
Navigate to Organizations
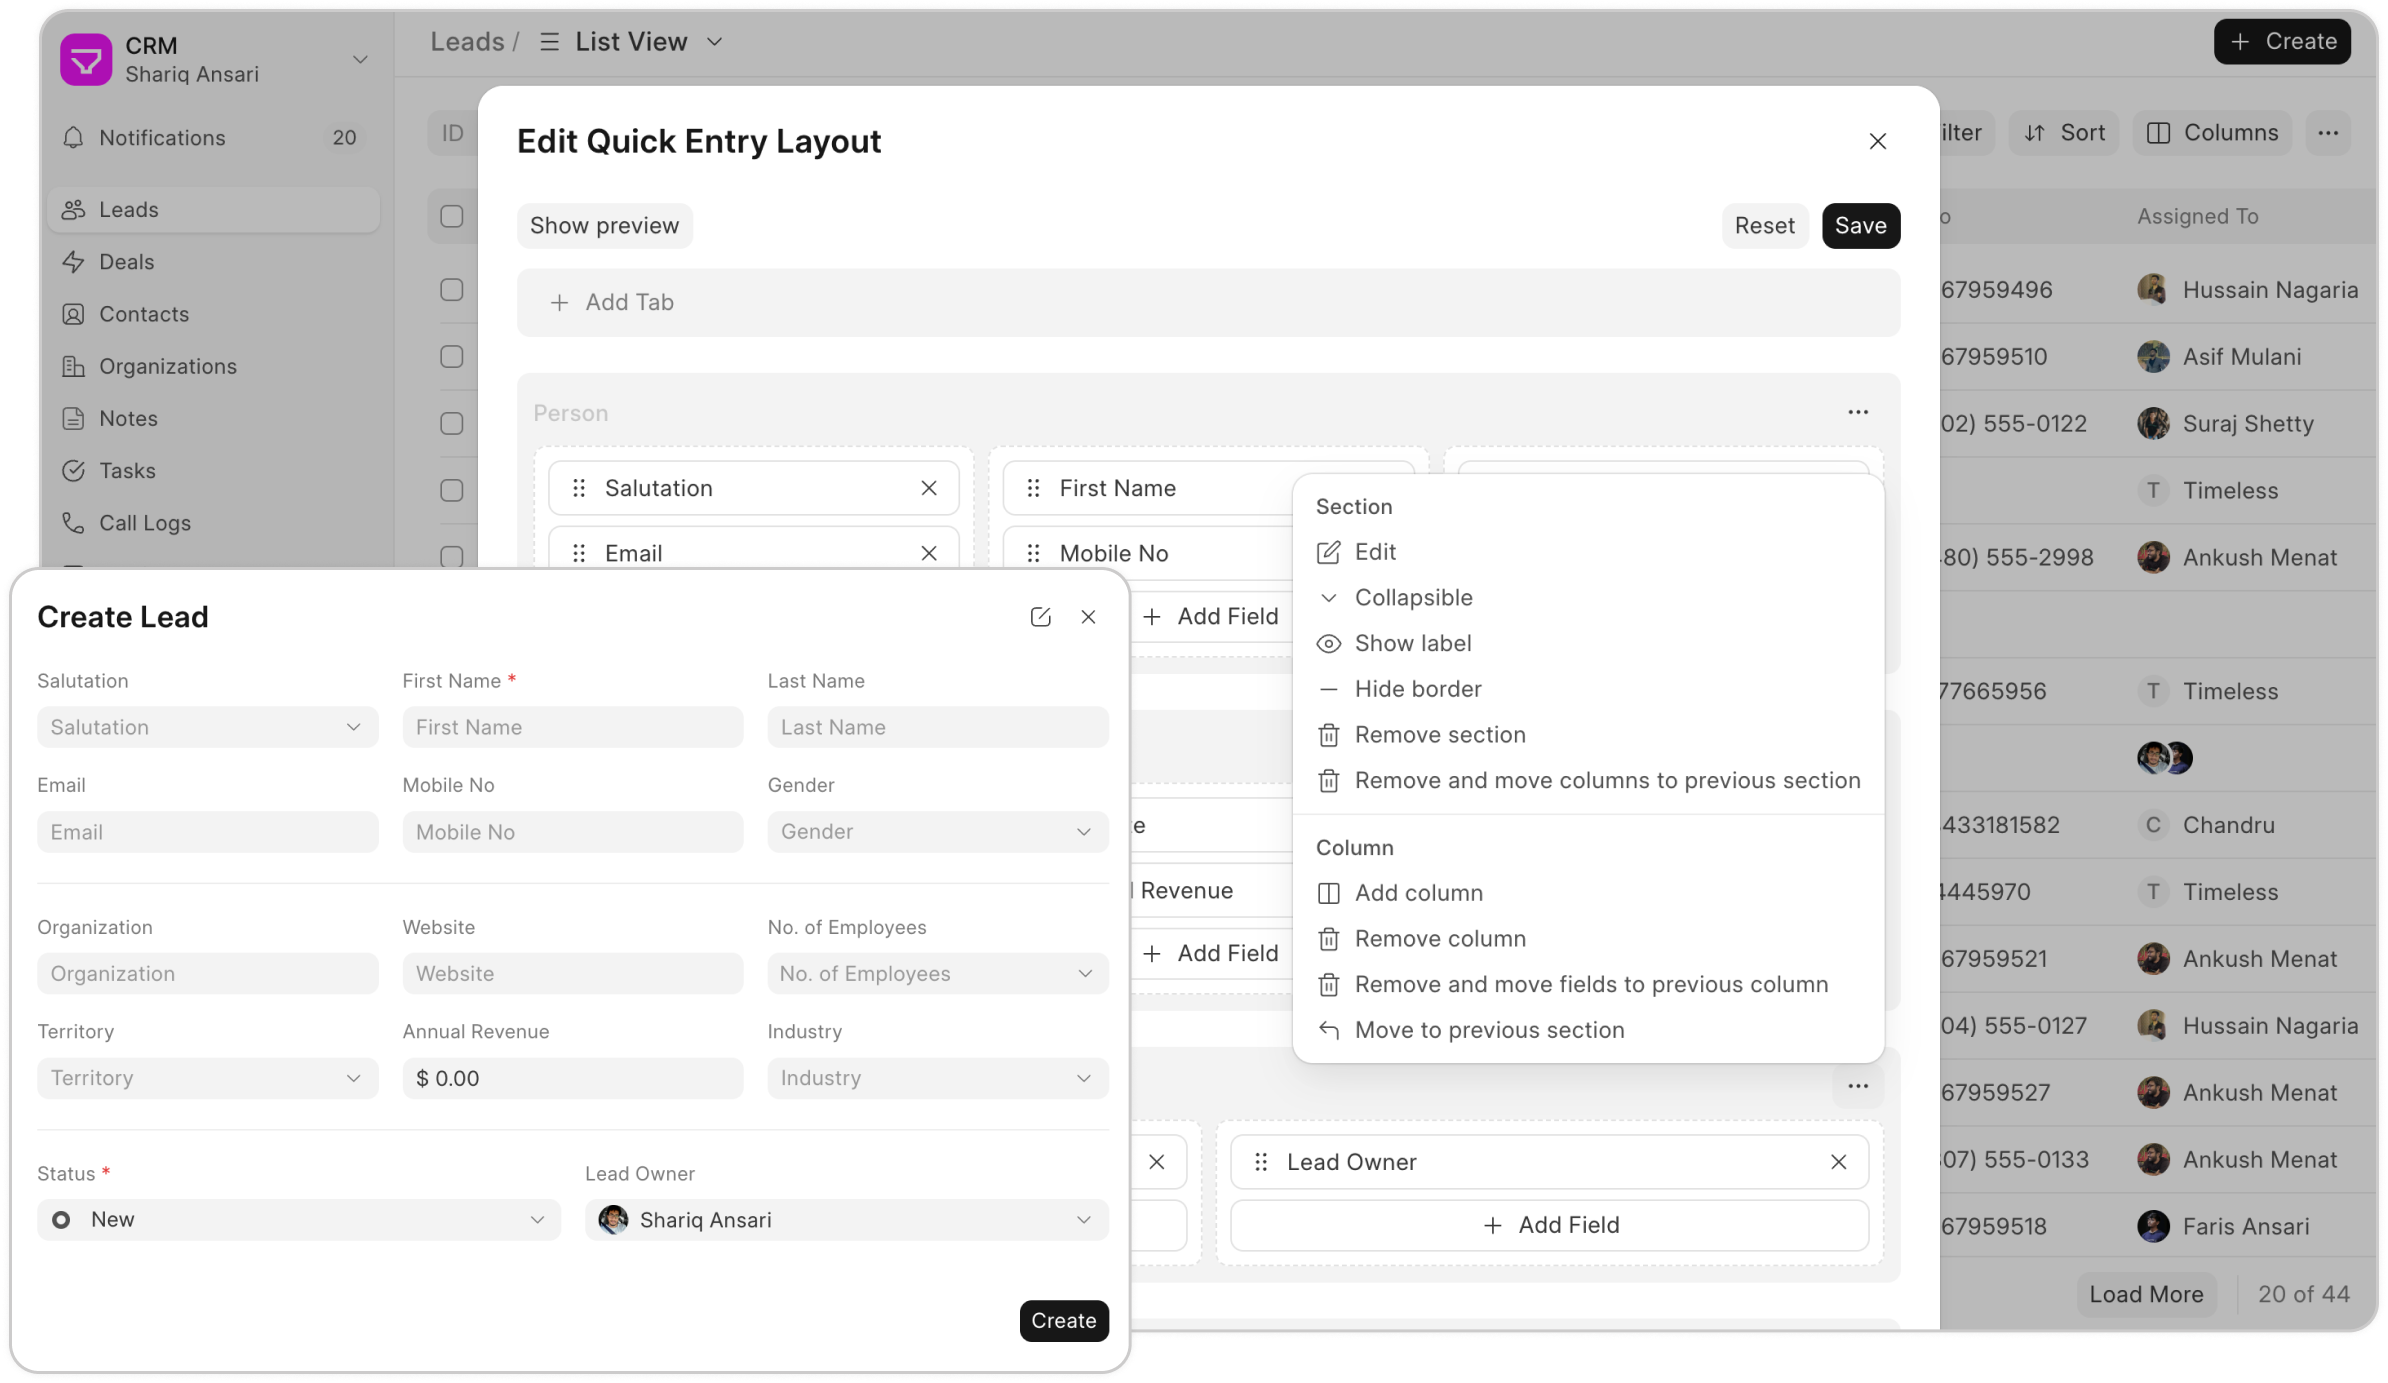coord(167,365)
